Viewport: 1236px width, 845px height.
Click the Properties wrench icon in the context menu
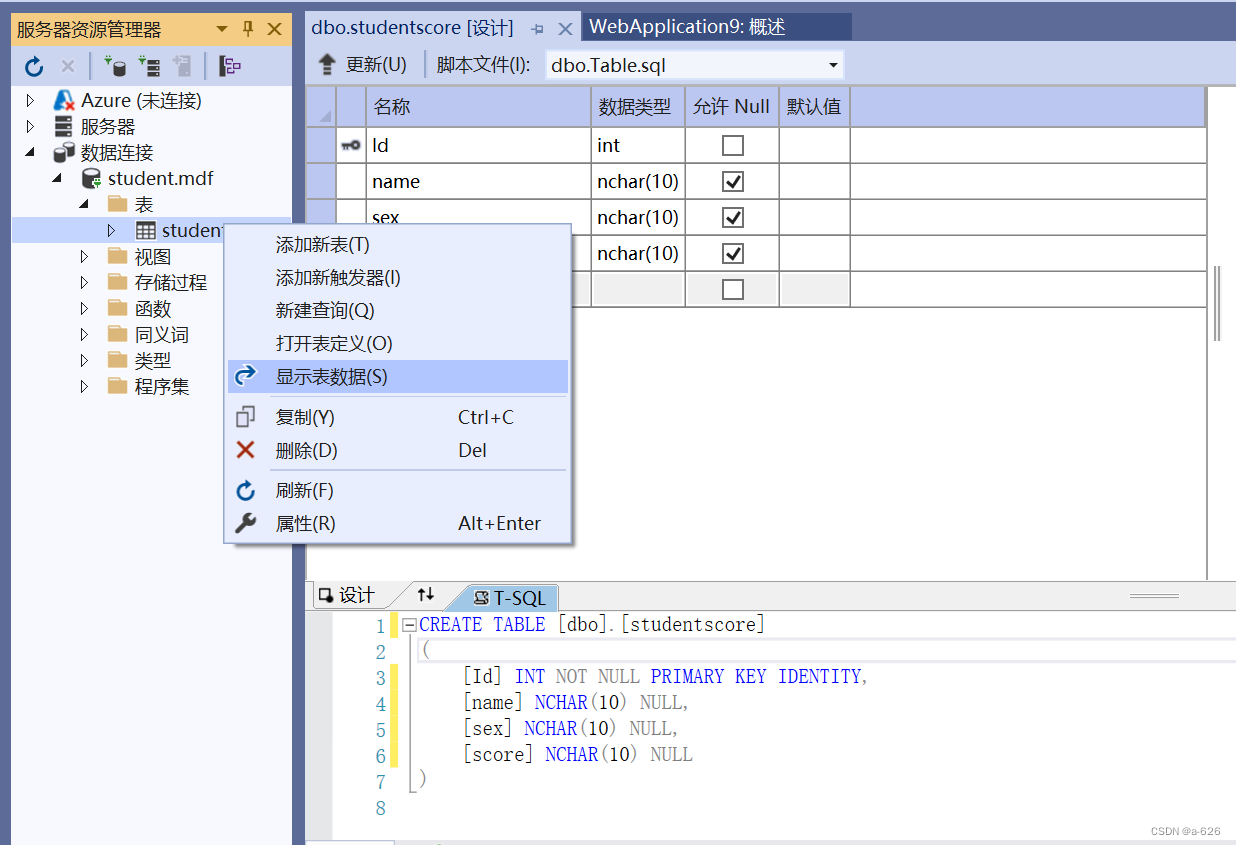(245, 523)
